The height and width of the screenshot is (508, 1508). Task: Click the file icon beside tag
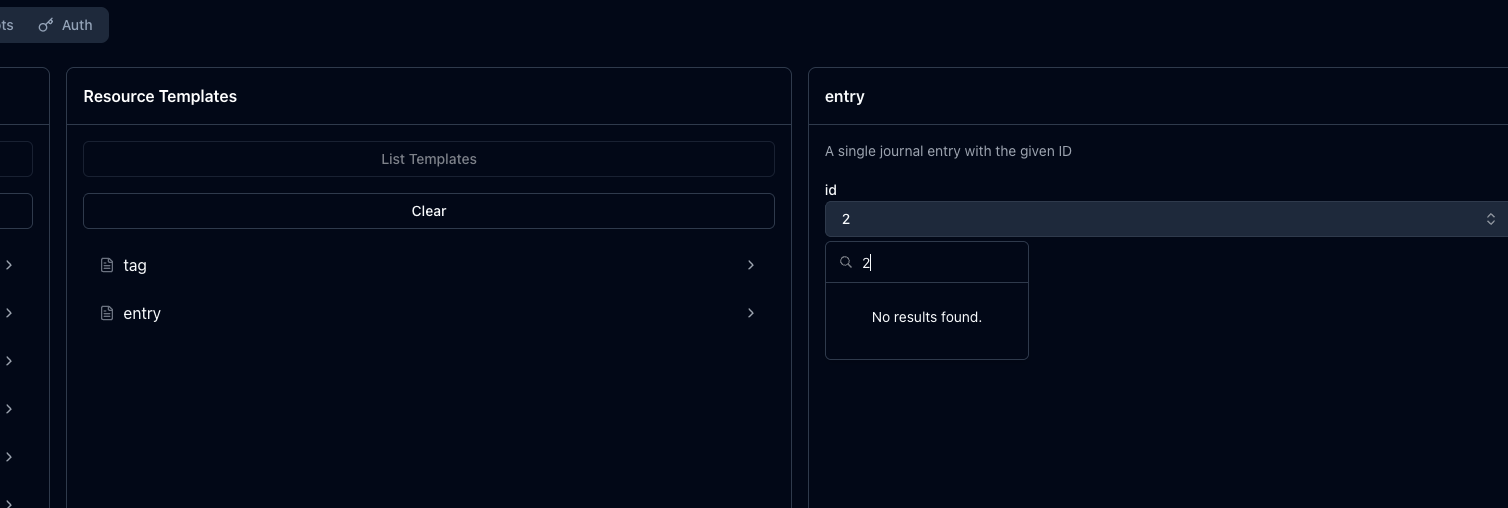pos(107,265)
